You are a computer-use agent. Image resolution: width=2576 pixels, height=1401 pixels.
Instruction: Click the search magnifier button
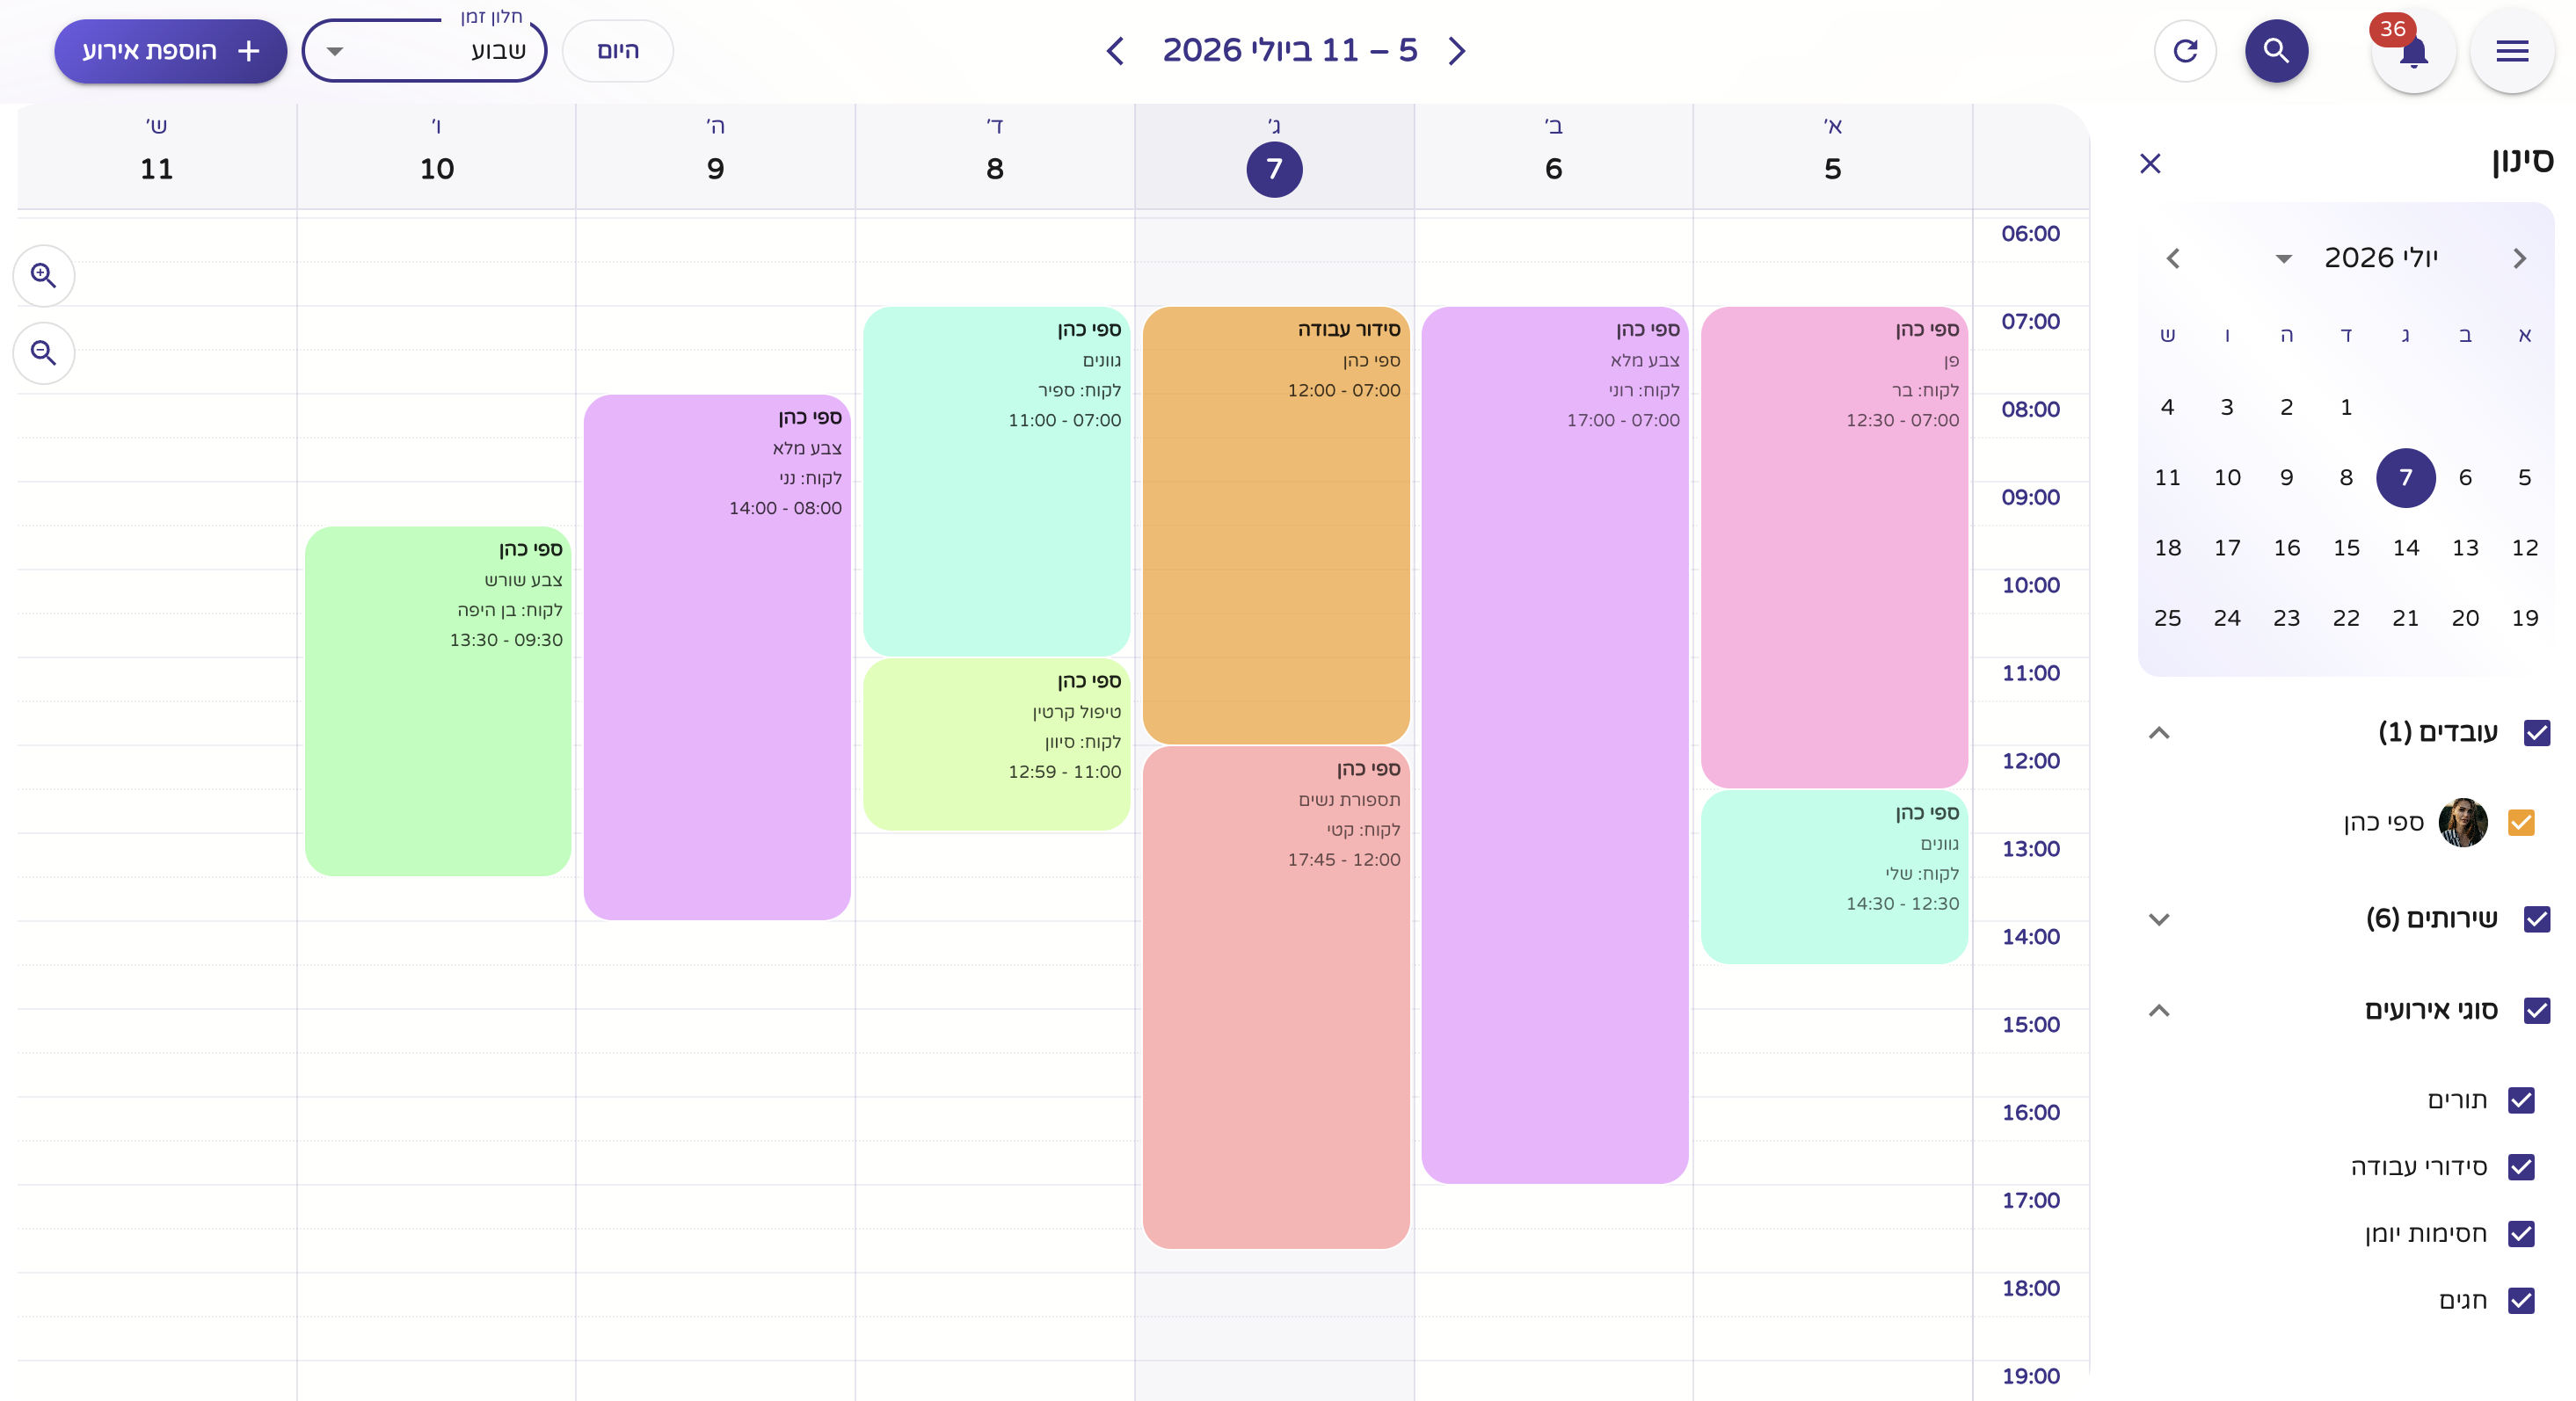pyautogui.click(x=2276, y=50)
